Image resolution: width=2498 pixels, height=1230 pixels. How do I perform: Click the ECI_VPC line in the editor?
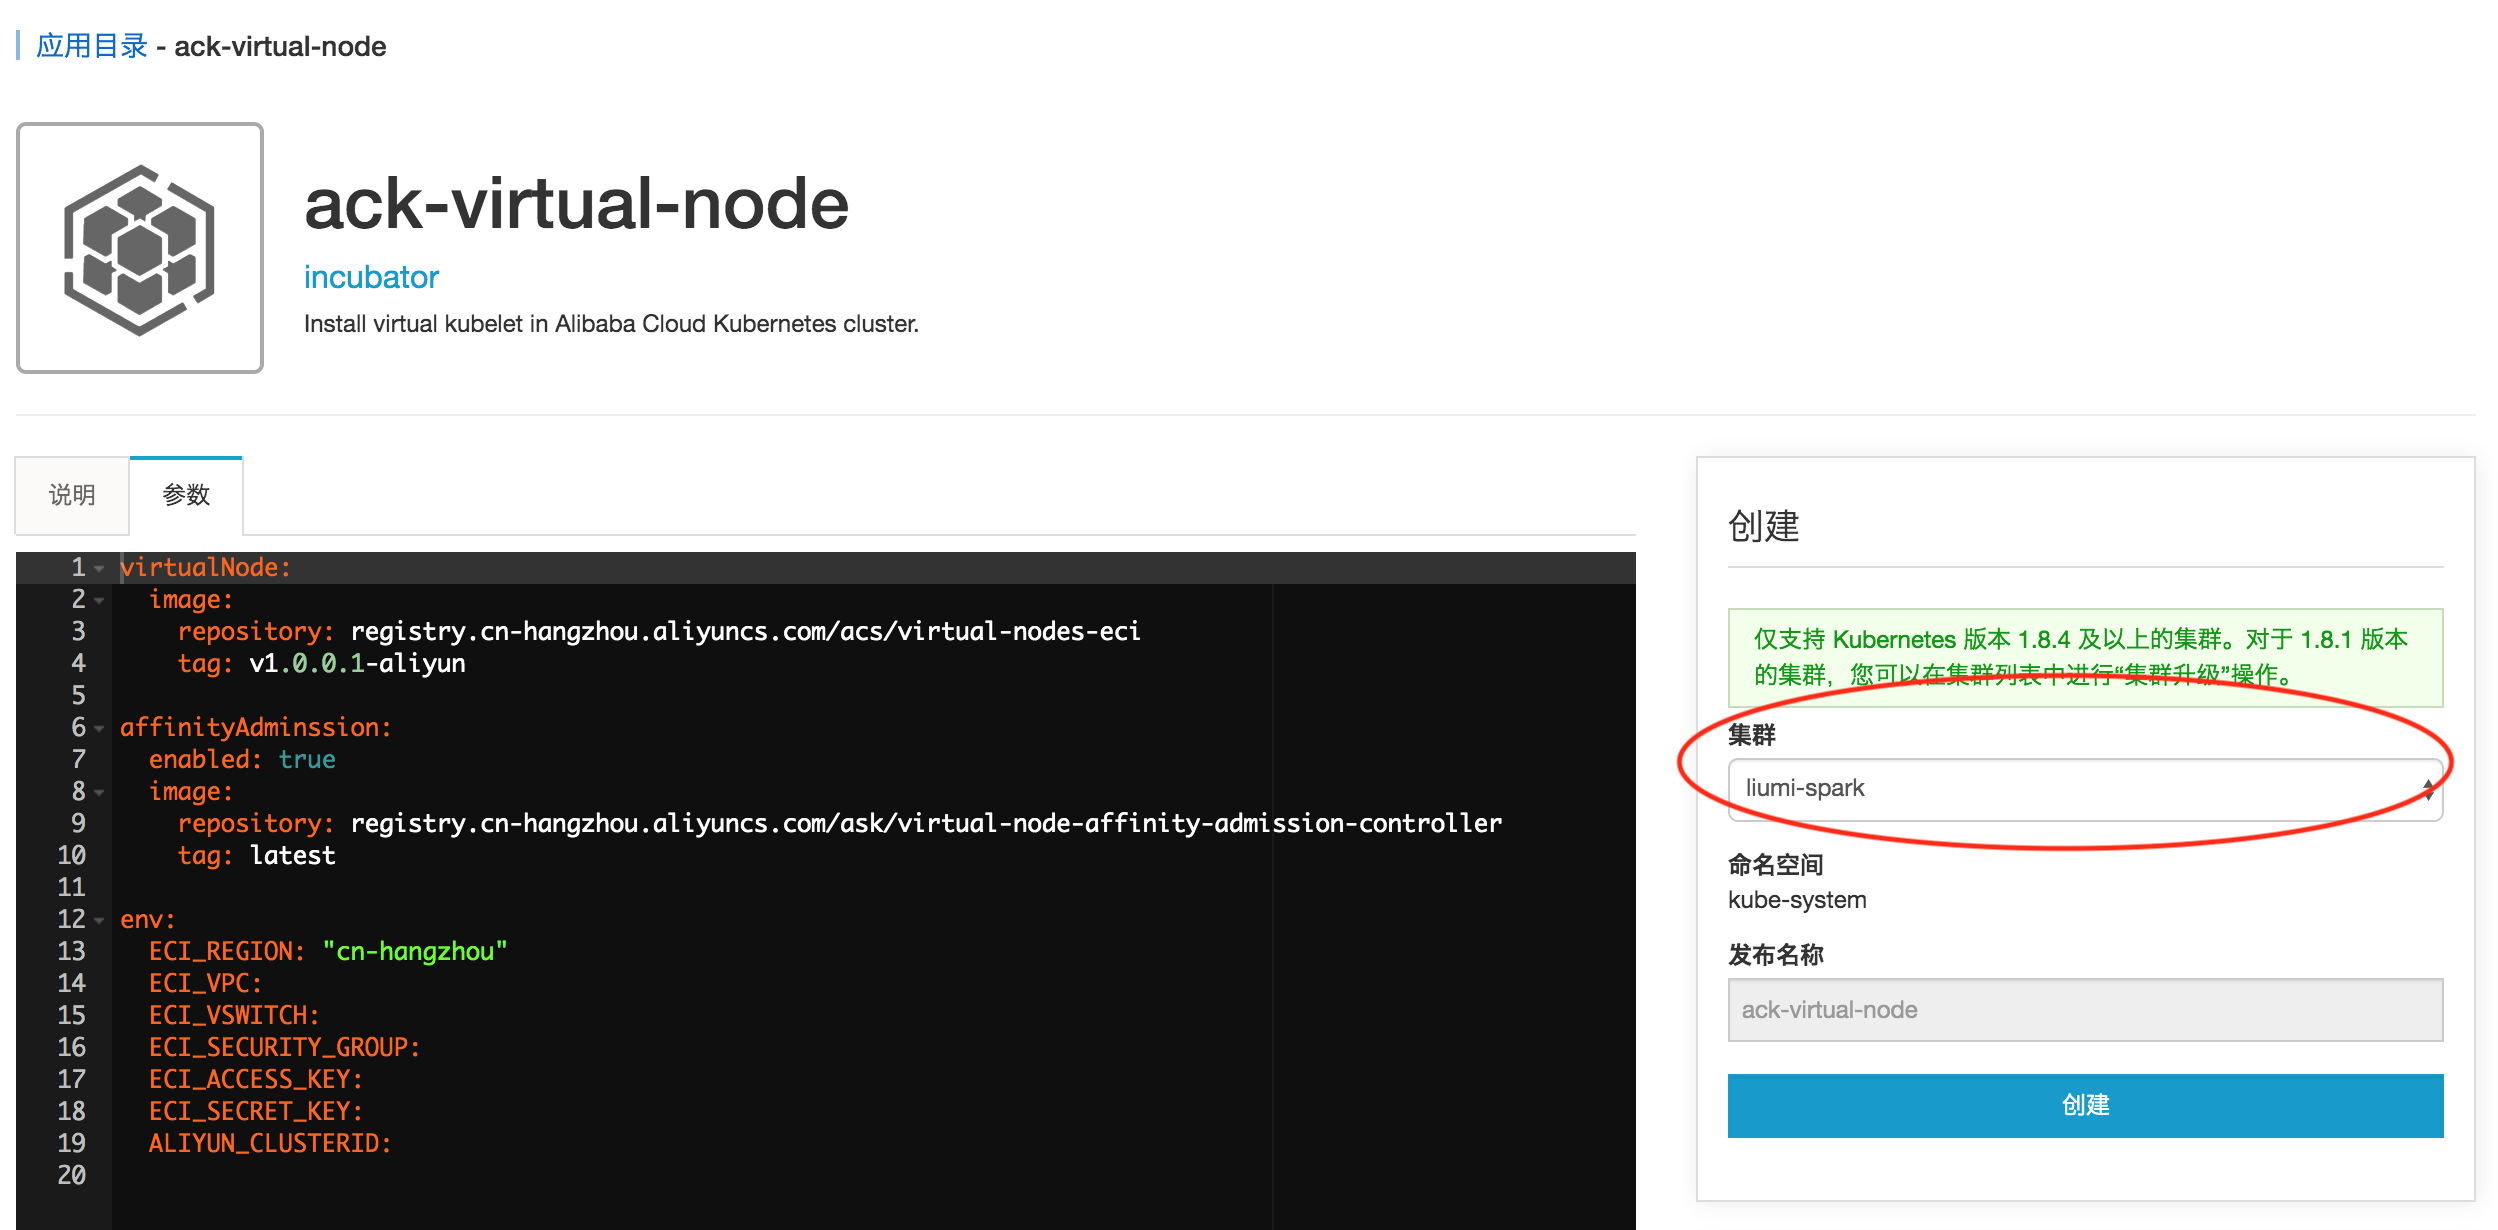(x=205, y=983)
